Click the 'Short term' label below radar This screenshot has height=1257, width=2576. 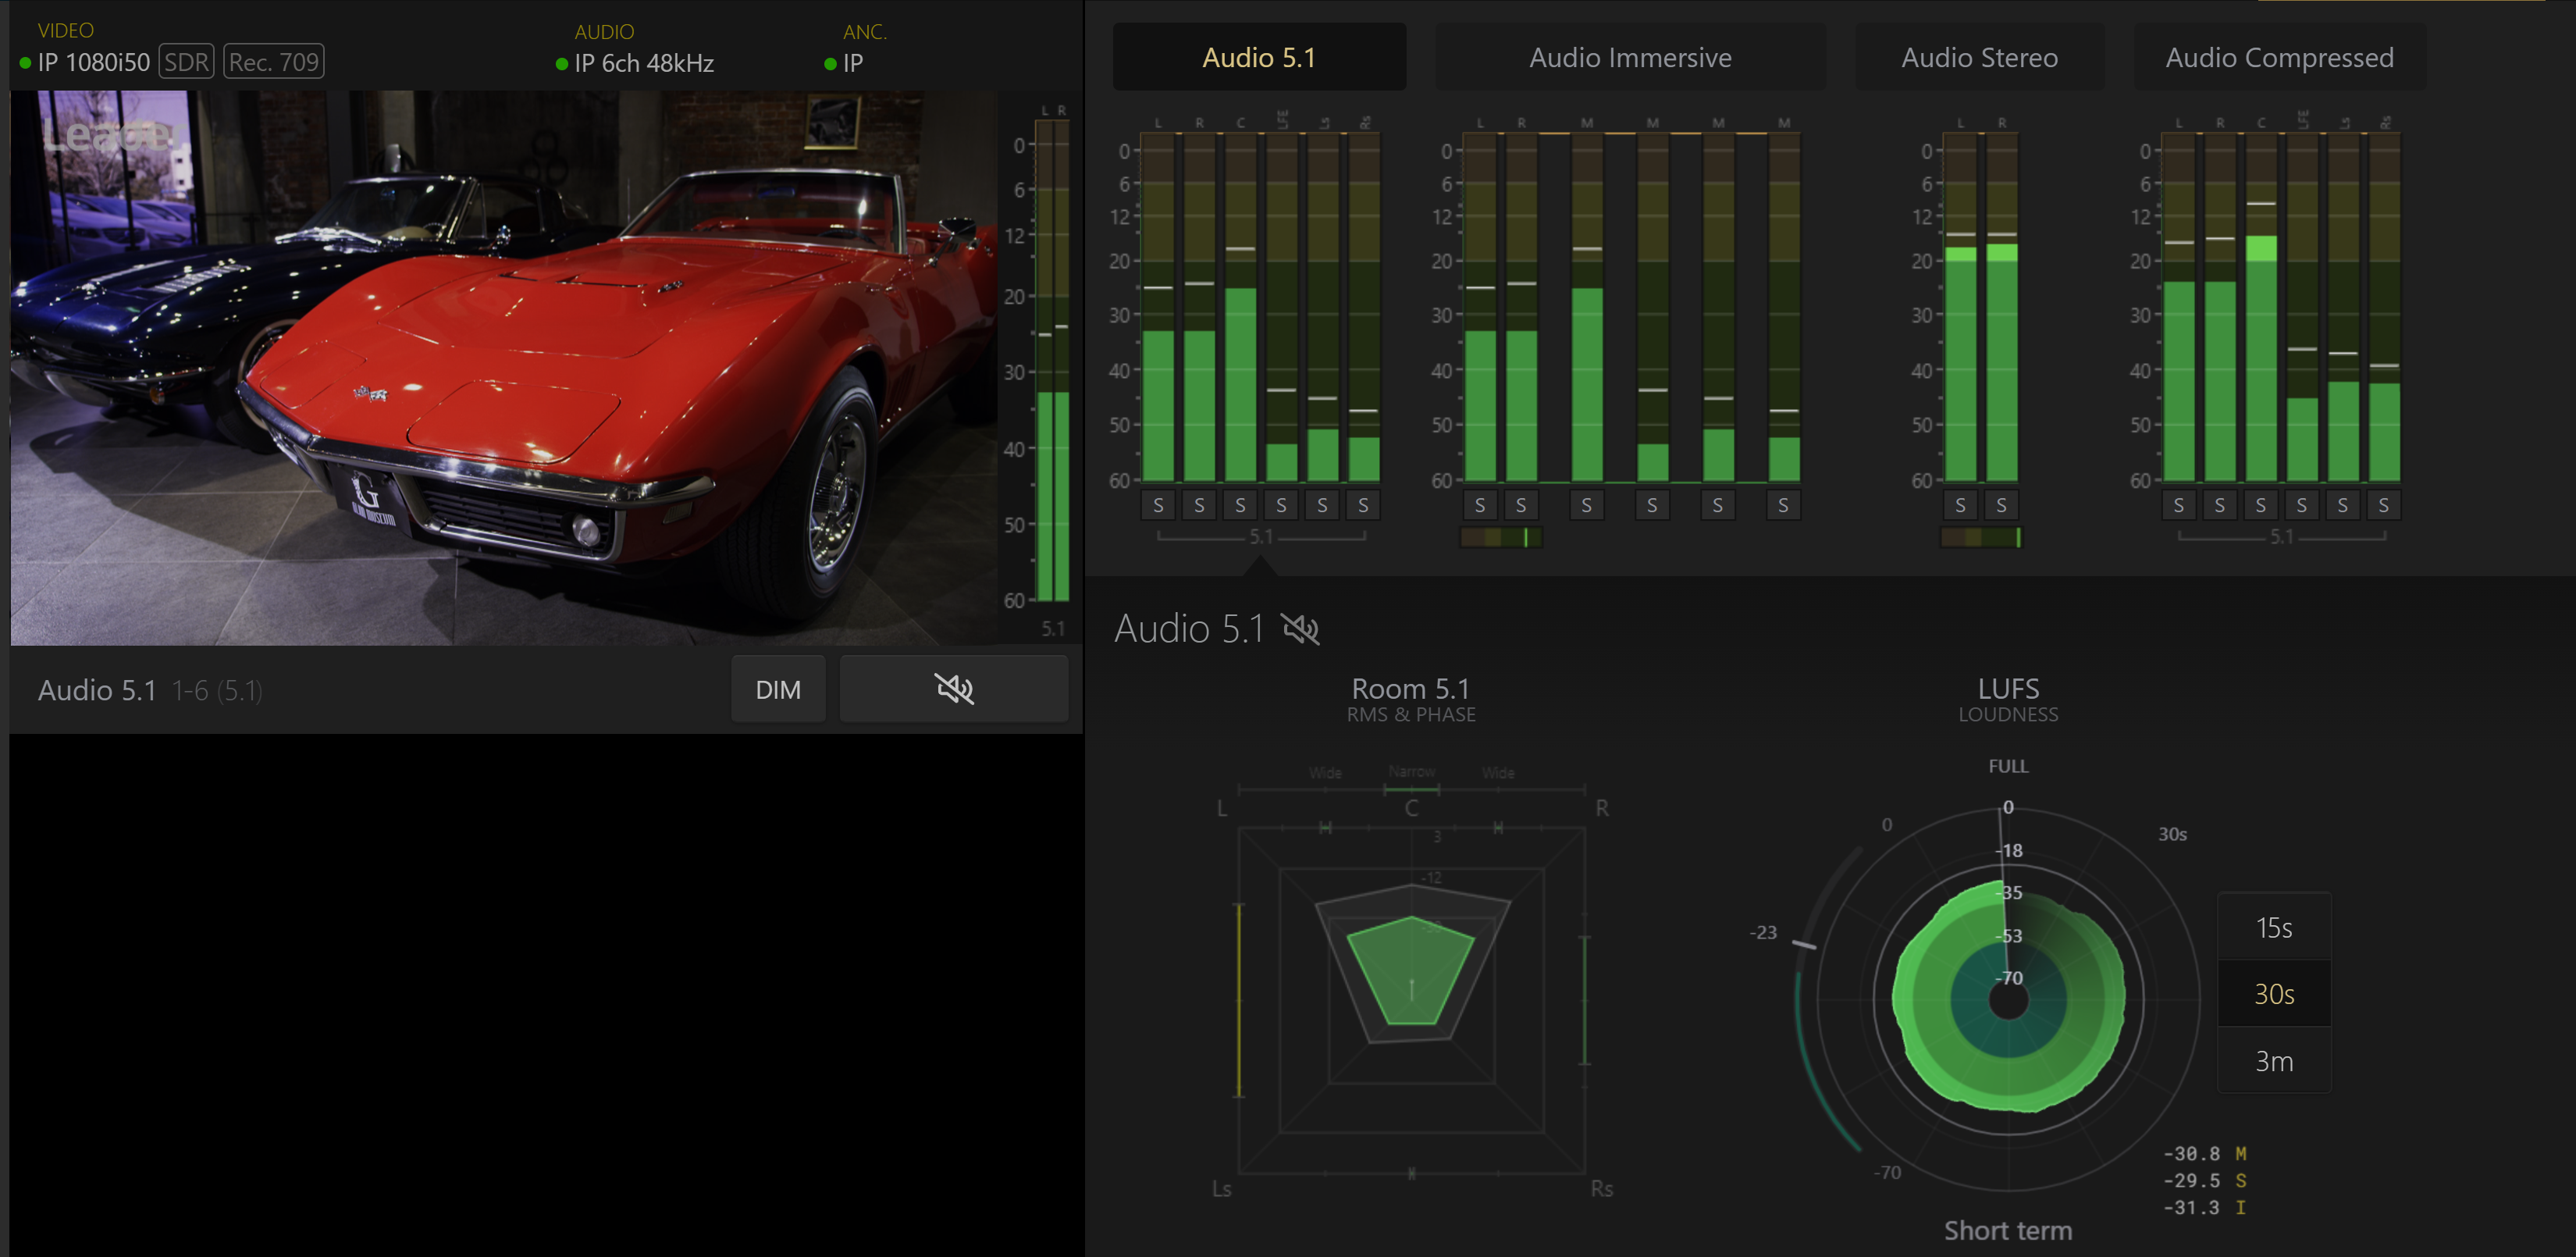pos(2008,1230)
